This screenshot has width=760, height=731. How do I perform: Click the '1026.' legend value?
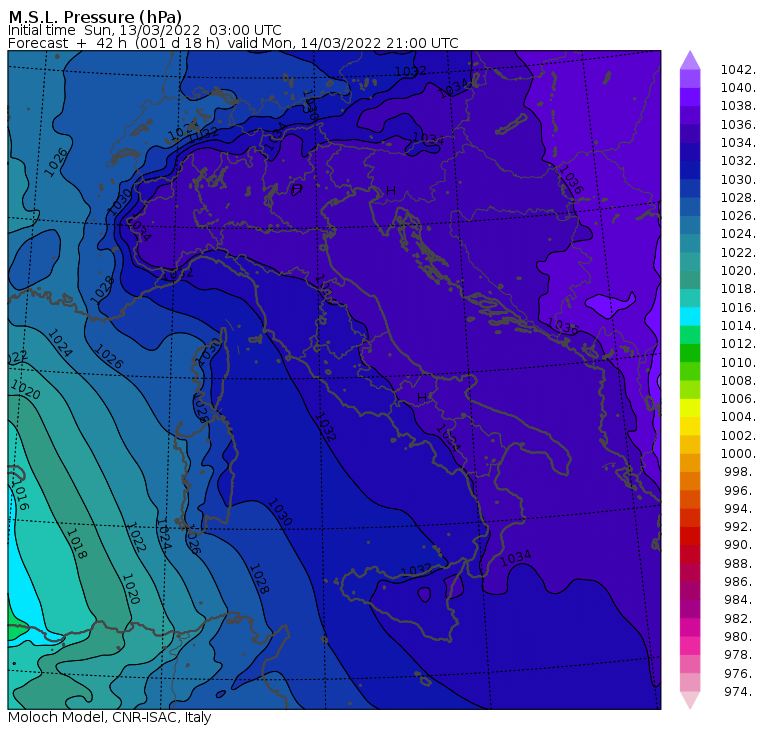(738, 216)
